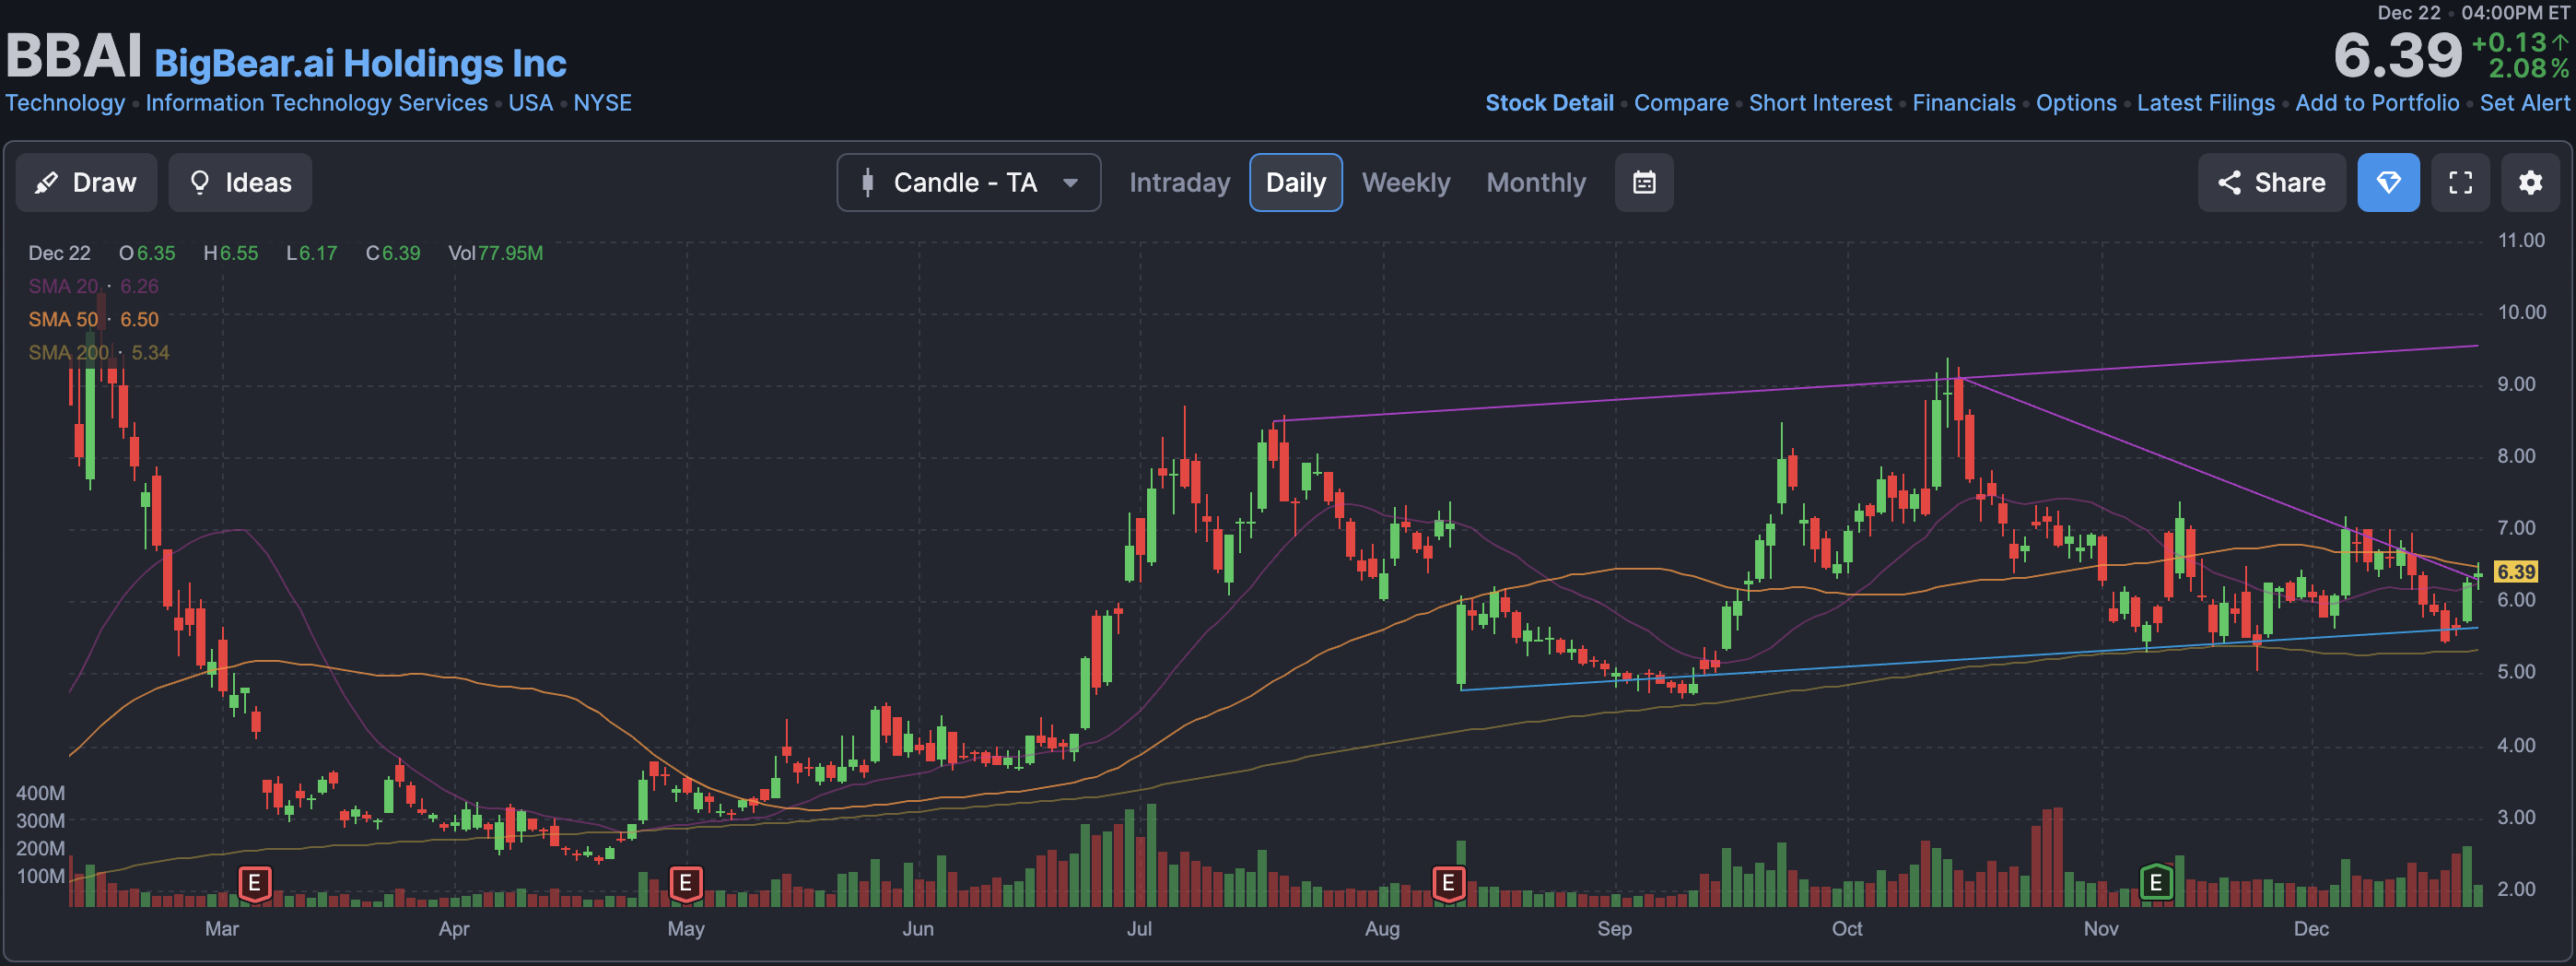Open the Stock Detail link

[x=1549, y=103]
